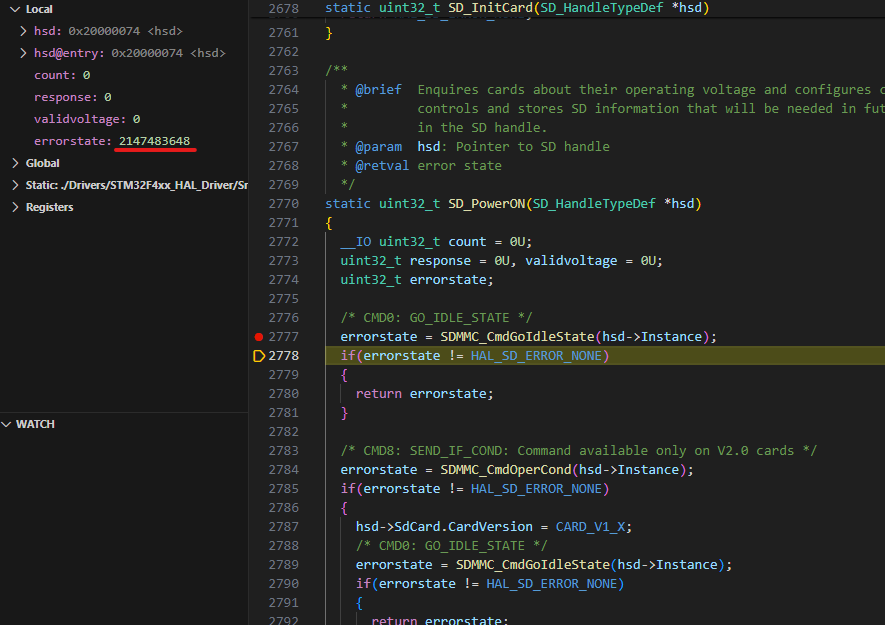
Task: Click the SD_PowerON function name
Action: point(487,204)
